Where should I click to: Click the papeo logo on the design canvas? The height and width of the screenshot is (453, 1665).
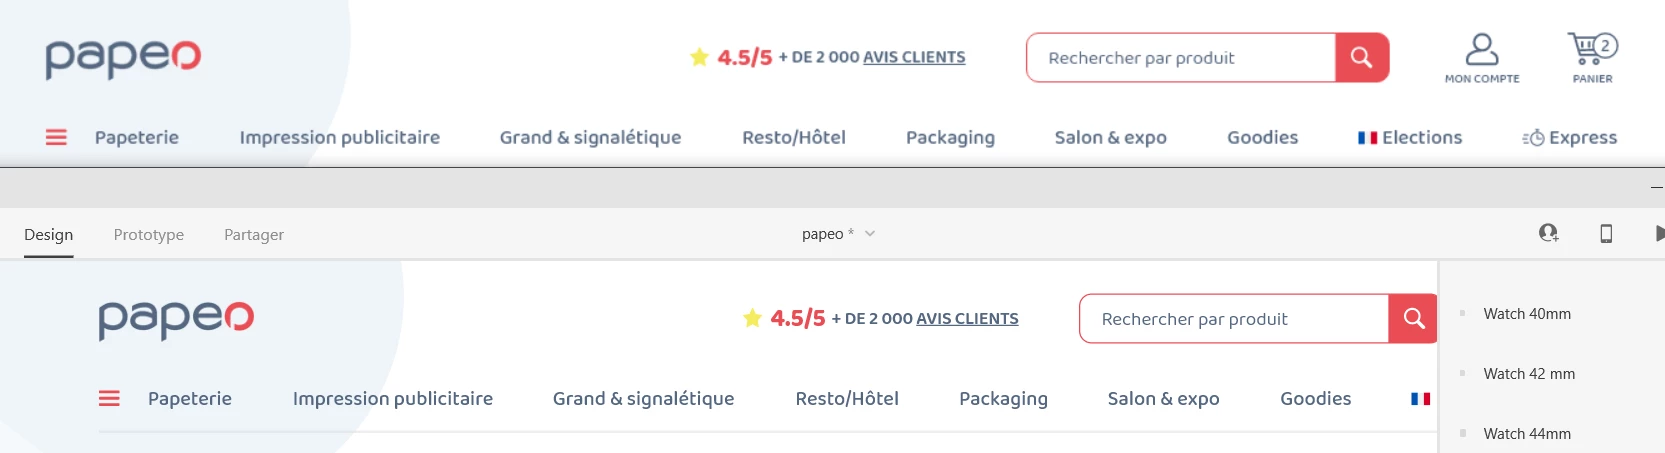coord(176,319)
